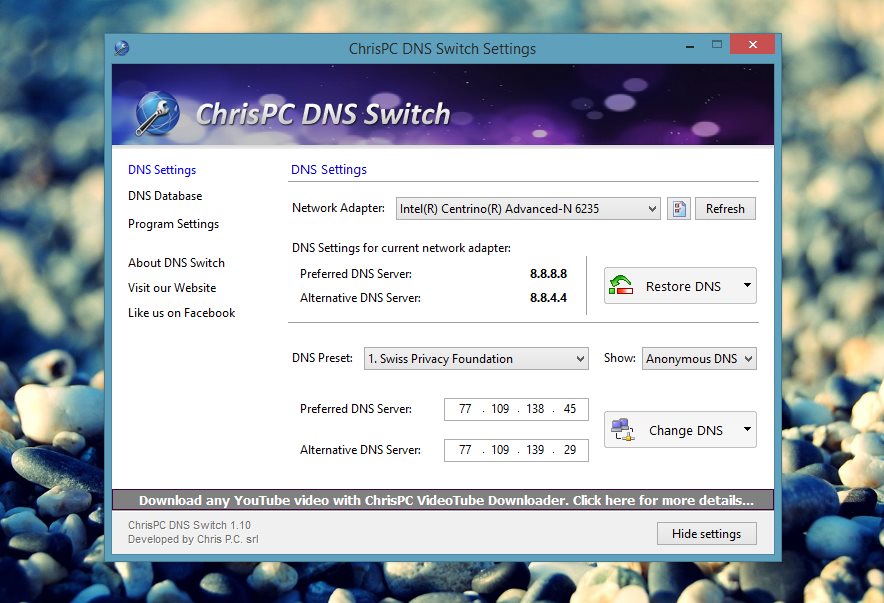Click octet 139 of Alternative DNS Server
Screen dimensions: 884x603
coord(535,450)
